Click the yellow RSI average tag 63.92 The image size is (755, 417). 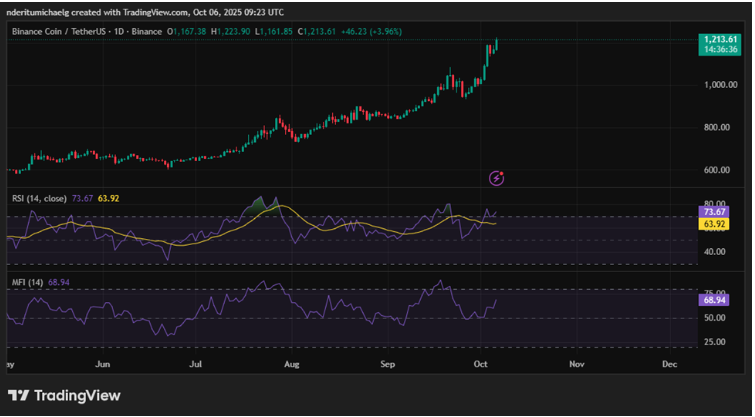(x=714, y=224)
